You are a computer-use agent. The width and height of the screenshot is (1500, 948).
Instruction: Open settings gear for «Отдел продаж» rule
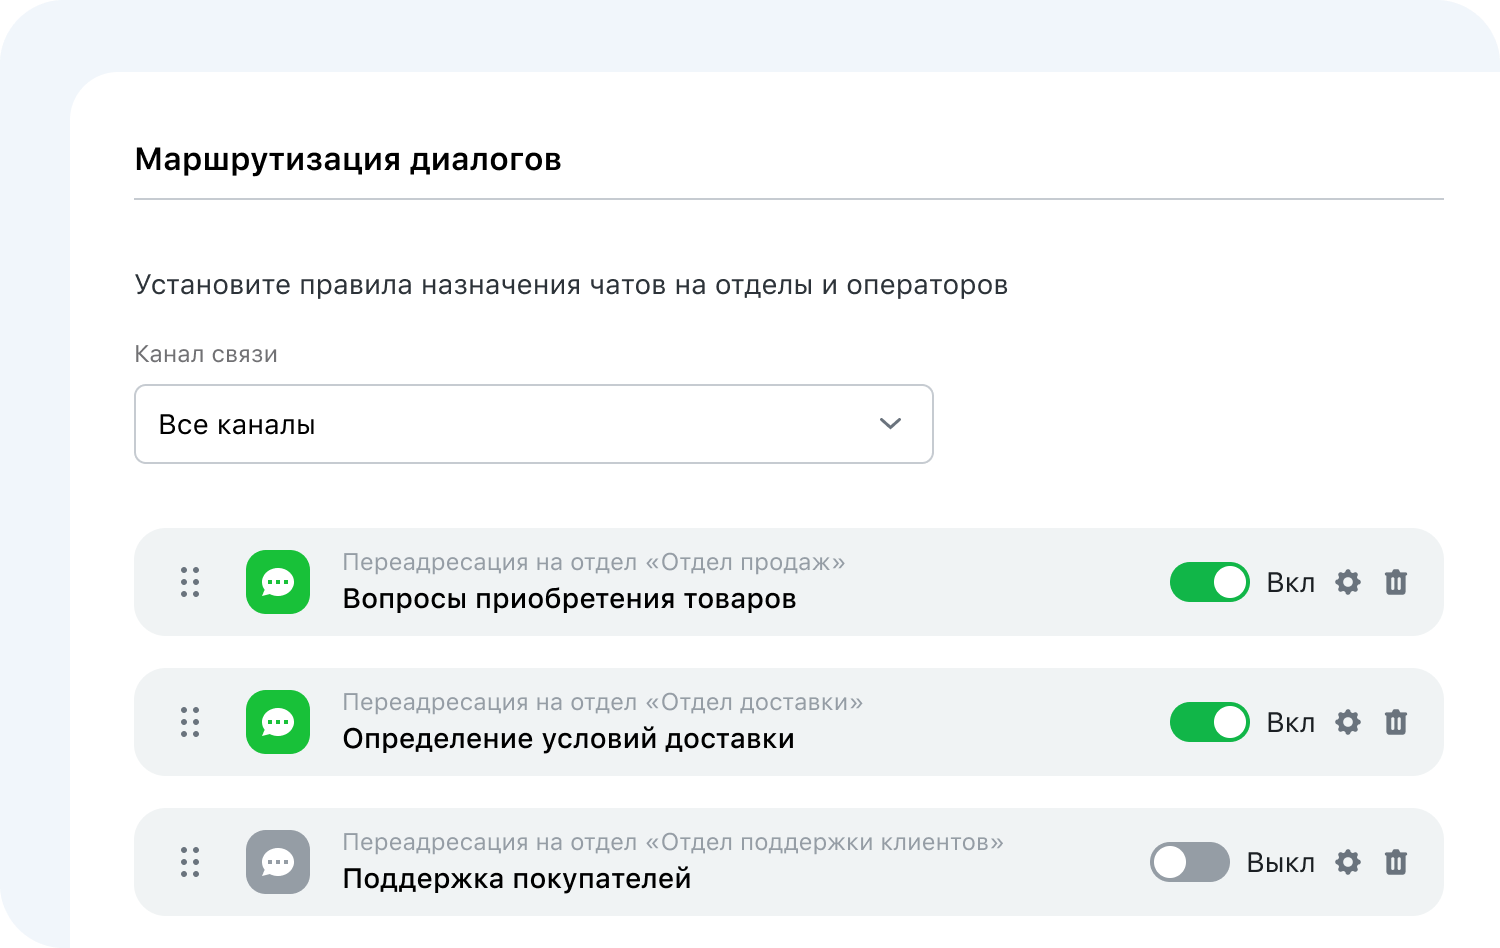pyautogui.click(x=1348, y=582)
